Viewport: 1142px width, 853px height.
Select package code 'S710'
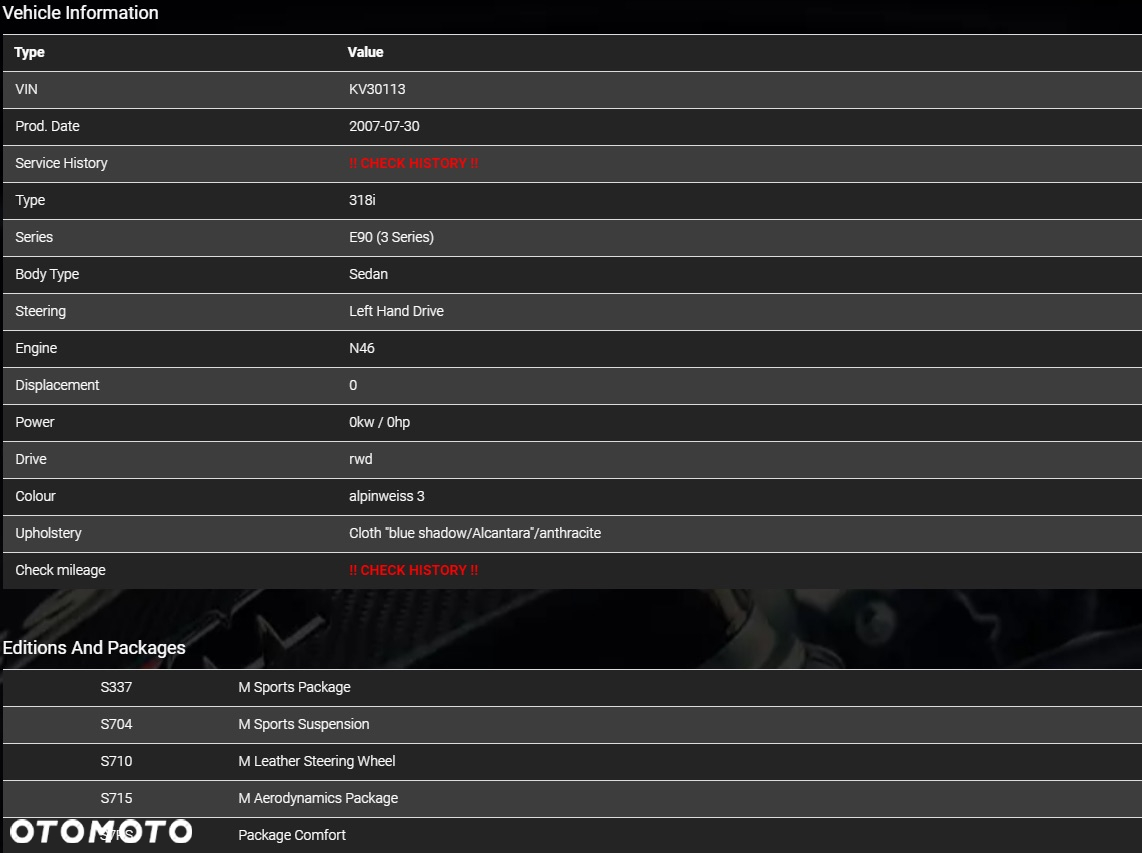(x=117, y=761)
